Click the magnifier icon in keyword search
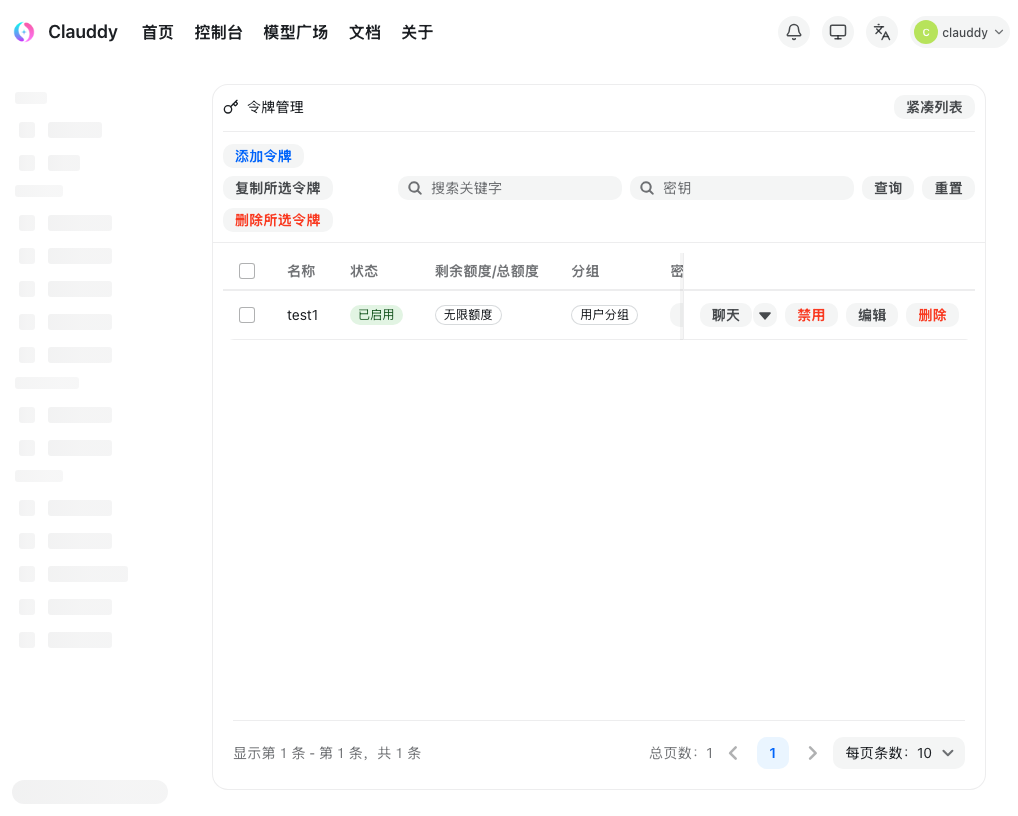Screen dimensions: 1018x816 (414, 188)
